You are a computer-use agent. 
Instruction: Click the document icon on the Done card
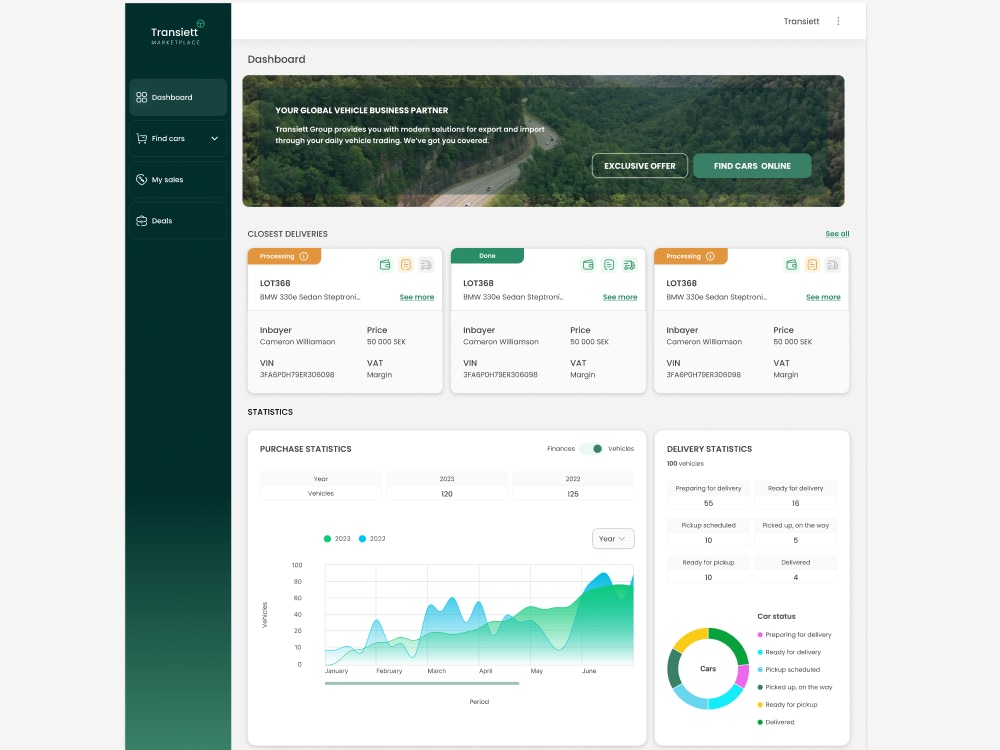[x=609, y=265]
